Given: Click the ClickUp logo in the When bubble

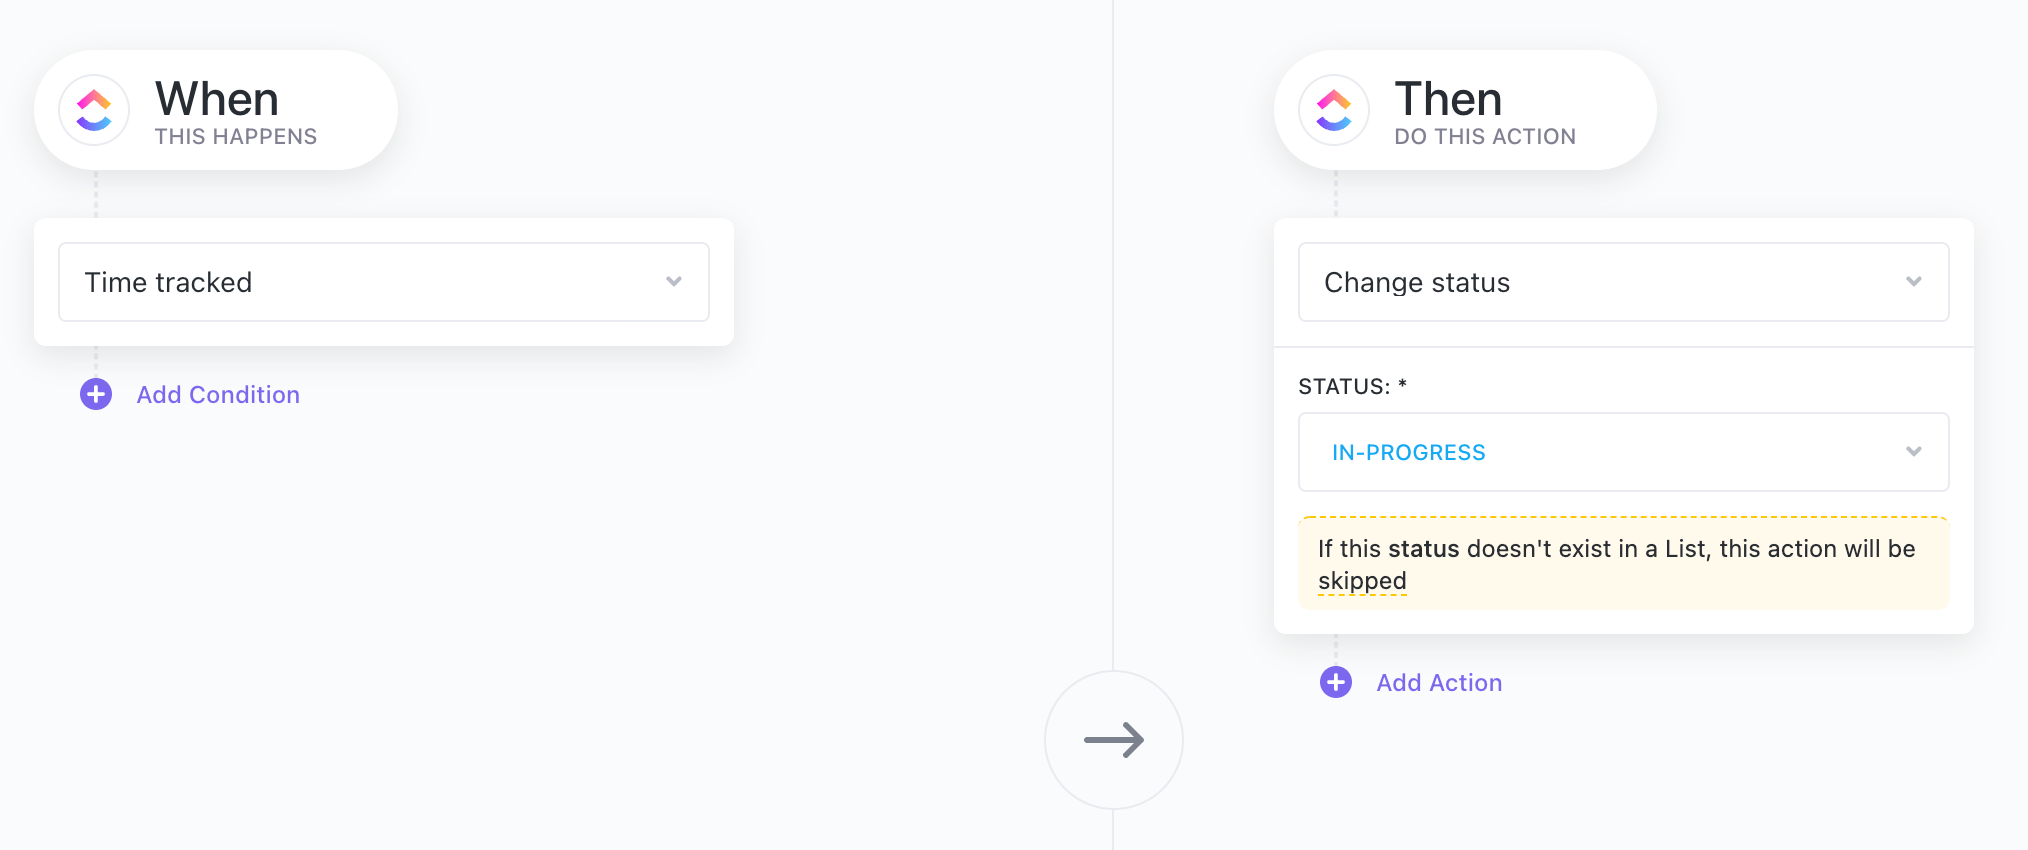Looking at the screenshot, I should (94, 110).
